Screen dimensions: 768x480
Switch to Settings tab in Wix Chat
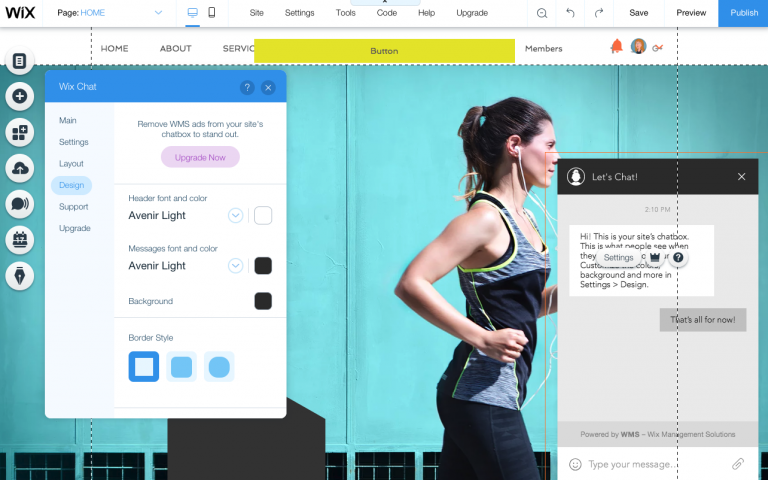pos(73,142)
